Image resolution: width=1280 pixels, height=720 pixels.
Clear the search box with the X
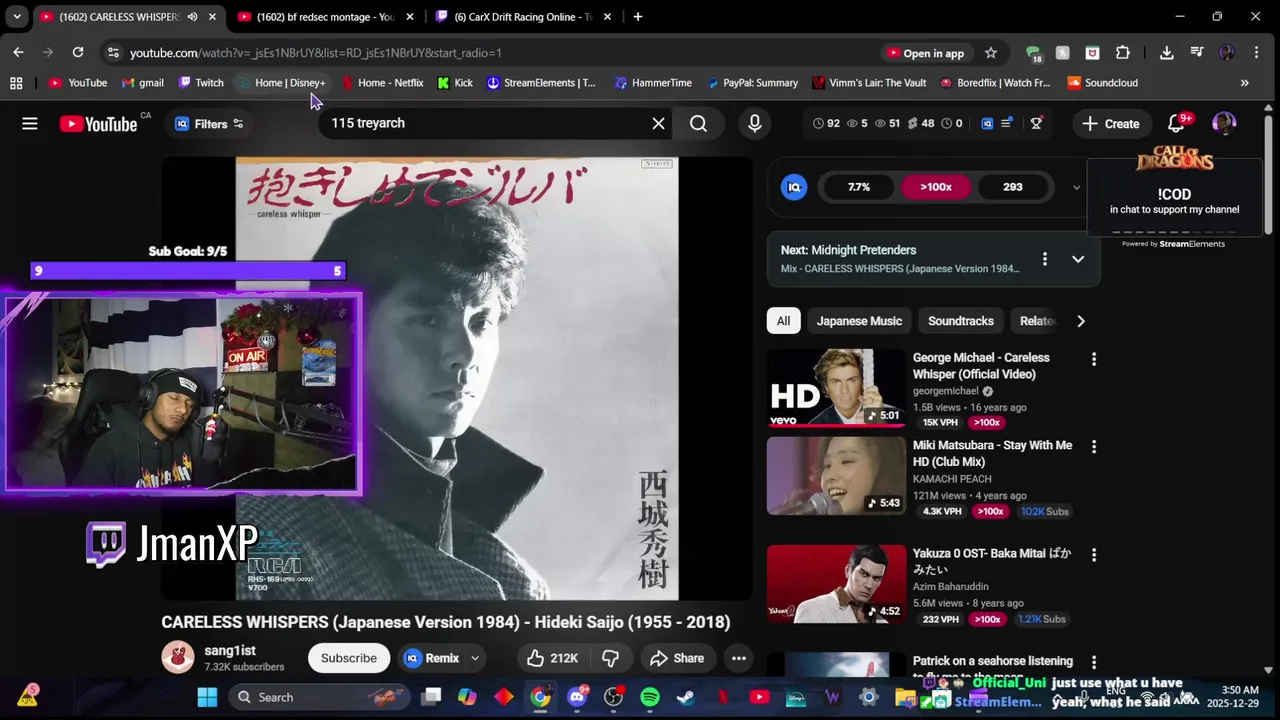tap(658, 123)
